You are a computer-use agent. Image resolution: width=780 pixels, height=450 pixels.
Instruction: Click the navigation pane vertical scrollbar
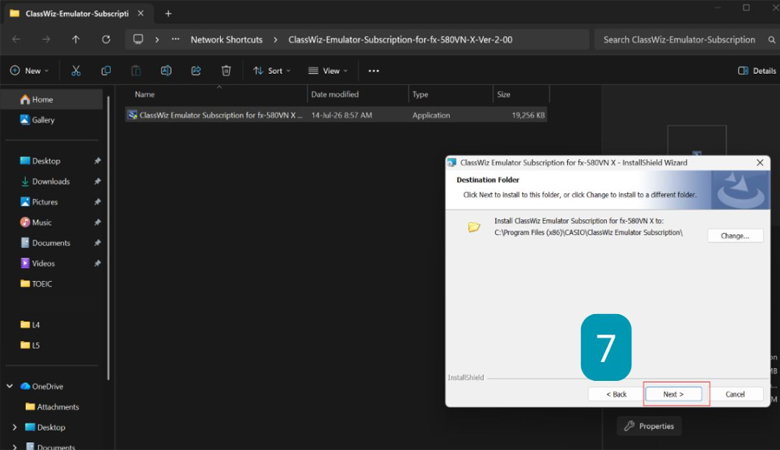(x=108, y=239)
